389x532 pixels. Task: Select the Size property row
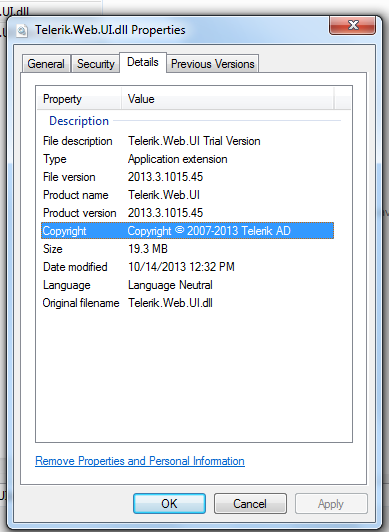(187, 249)
